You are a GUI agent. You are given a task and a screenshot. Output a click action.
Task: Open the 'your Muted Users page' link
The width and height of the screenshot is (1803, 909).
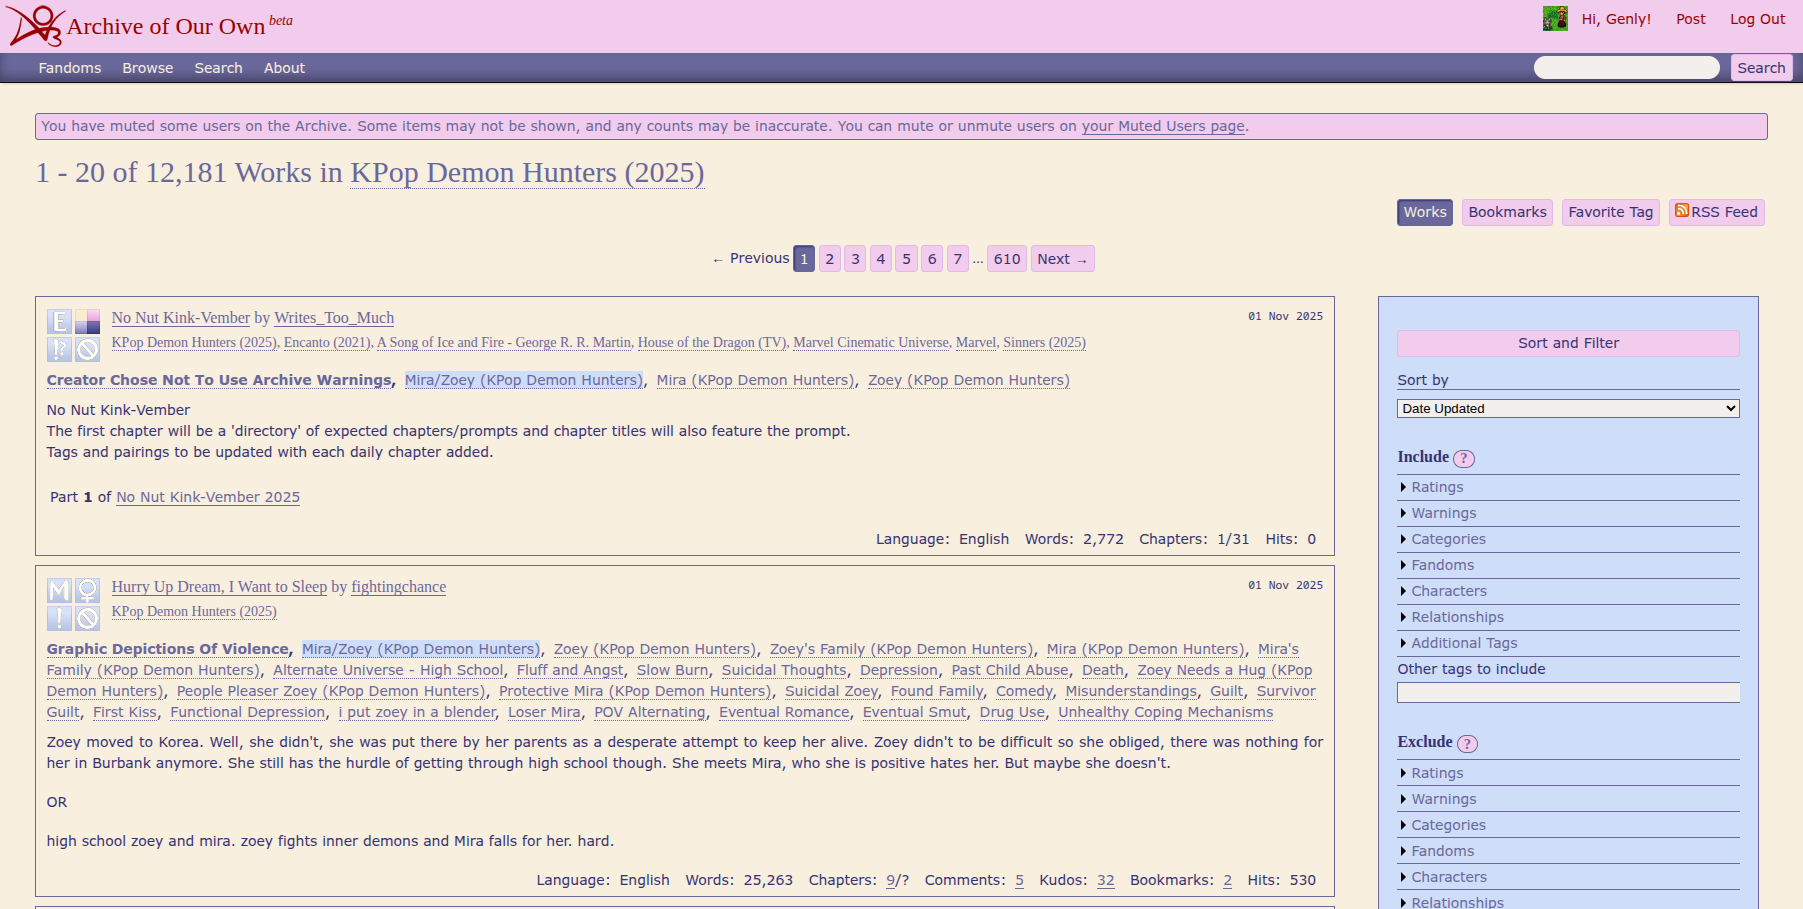coord(1163,126)
